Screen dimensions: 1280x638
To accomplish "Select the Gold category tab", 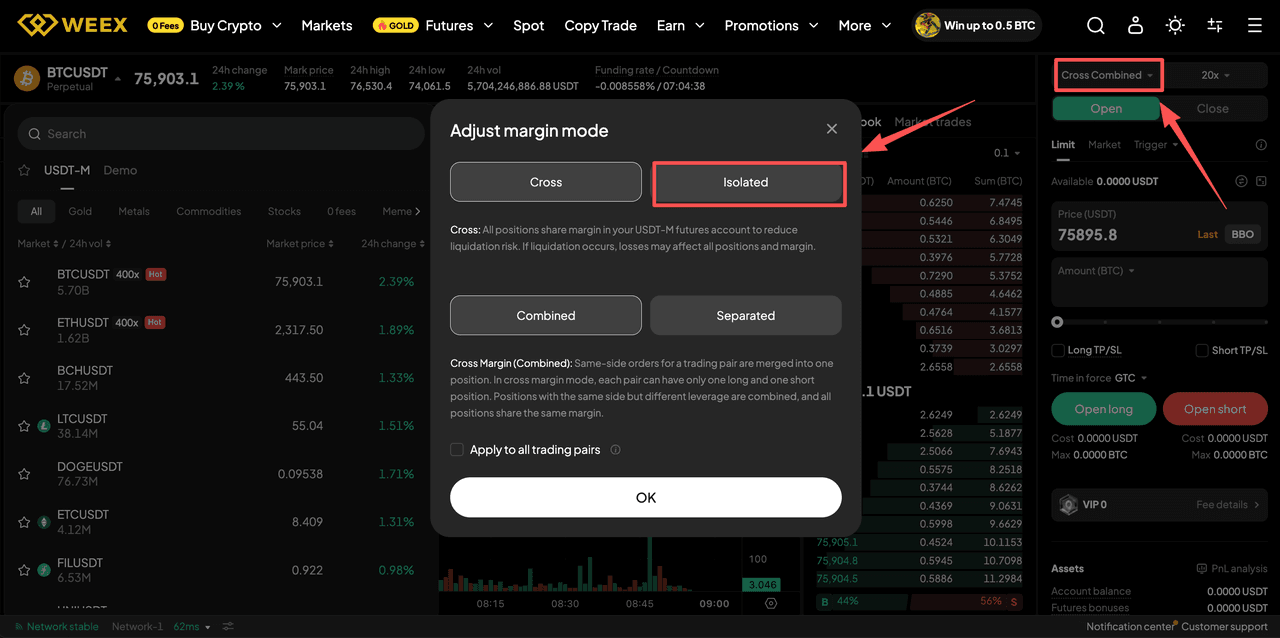I will click(x=80, y=211).
